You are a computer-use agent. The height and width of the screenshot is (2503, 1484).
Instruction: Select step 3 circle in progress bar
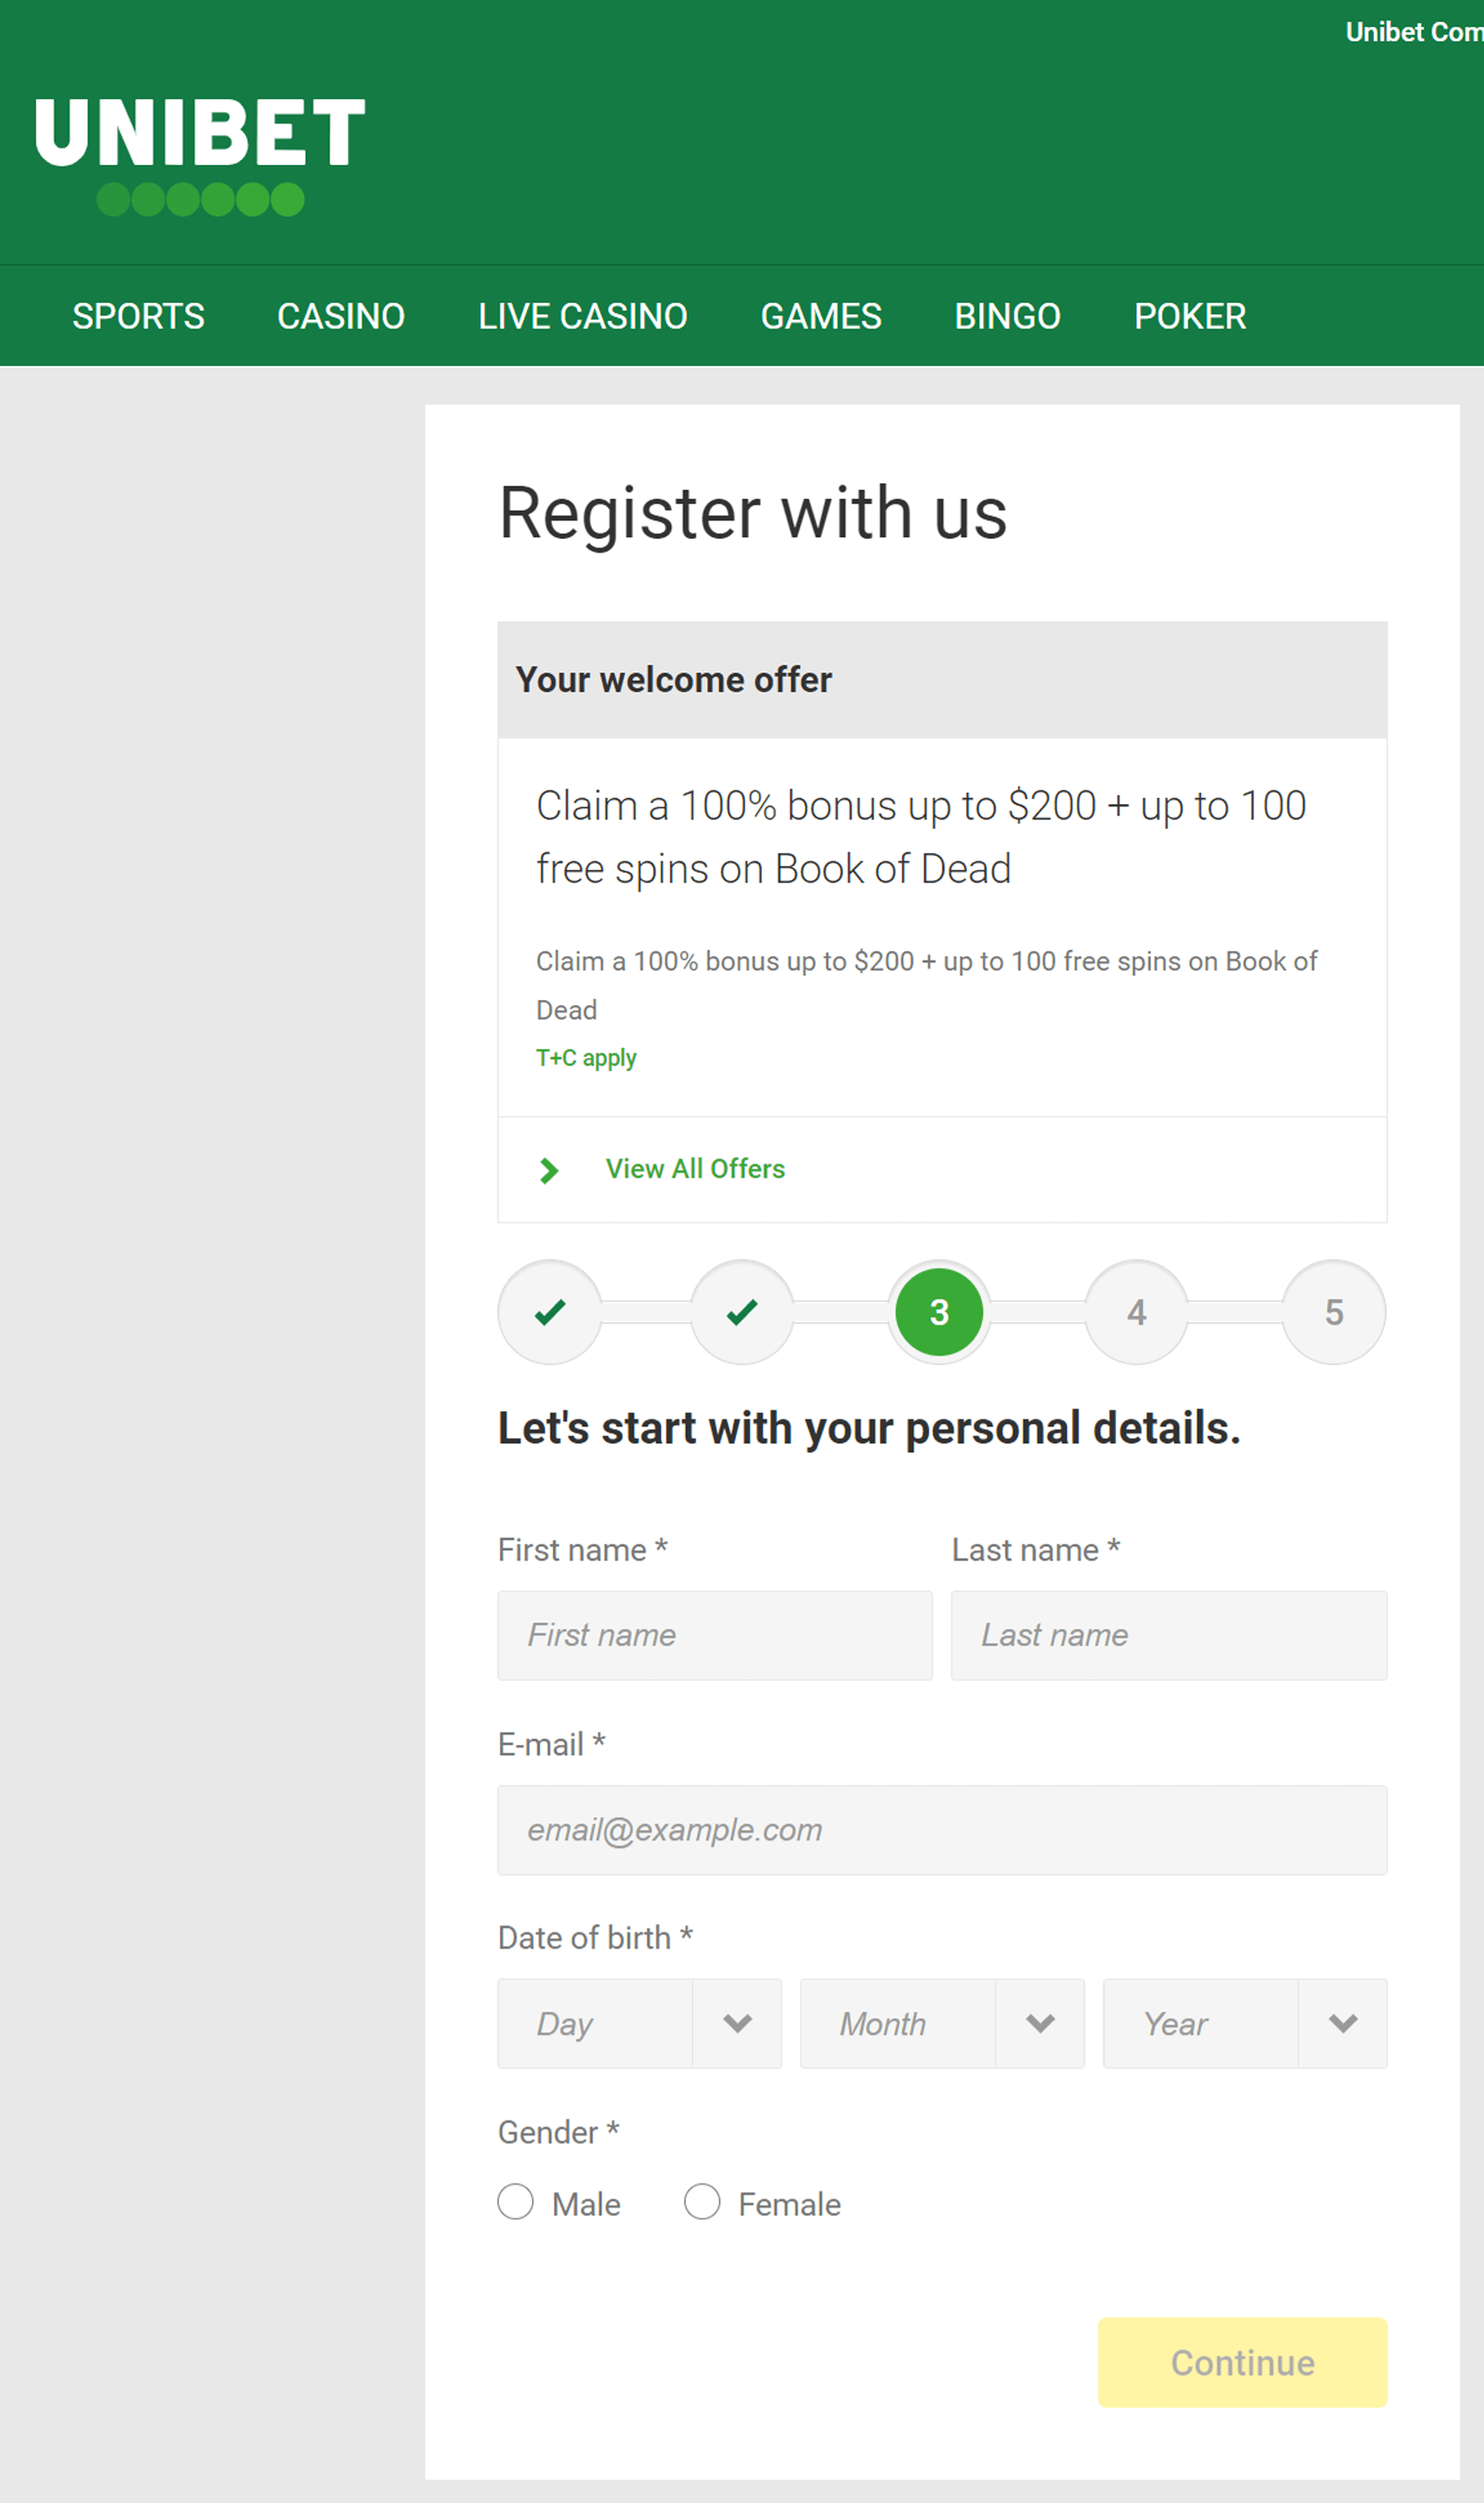tap(939, 1312)
